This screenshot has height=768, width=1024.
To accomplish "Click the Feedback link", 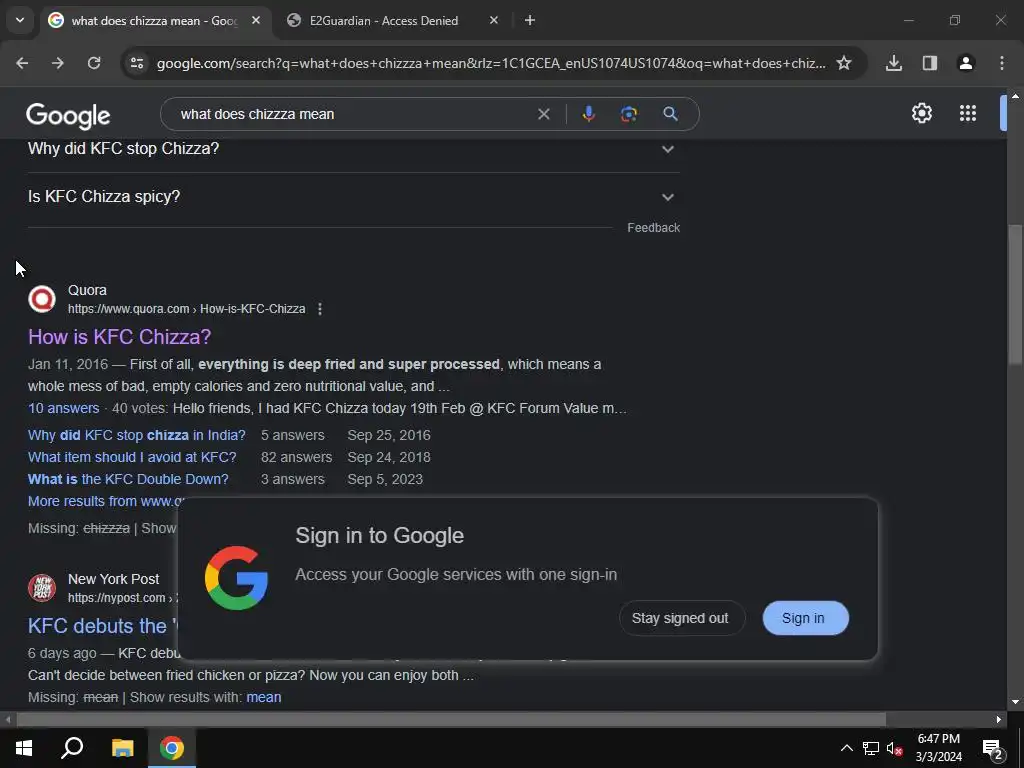I will coord(654,228).
